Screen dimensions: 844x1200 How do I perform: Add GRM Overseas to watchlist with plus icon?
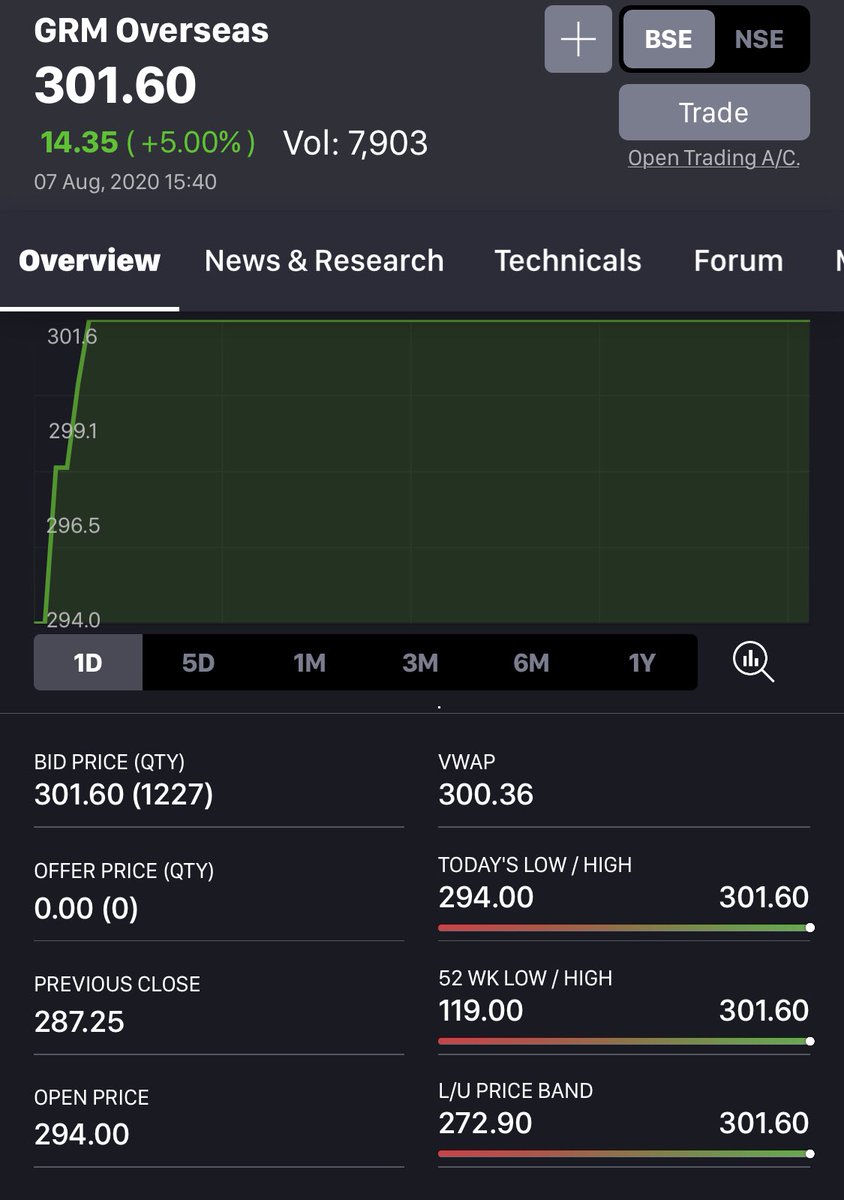578,39
